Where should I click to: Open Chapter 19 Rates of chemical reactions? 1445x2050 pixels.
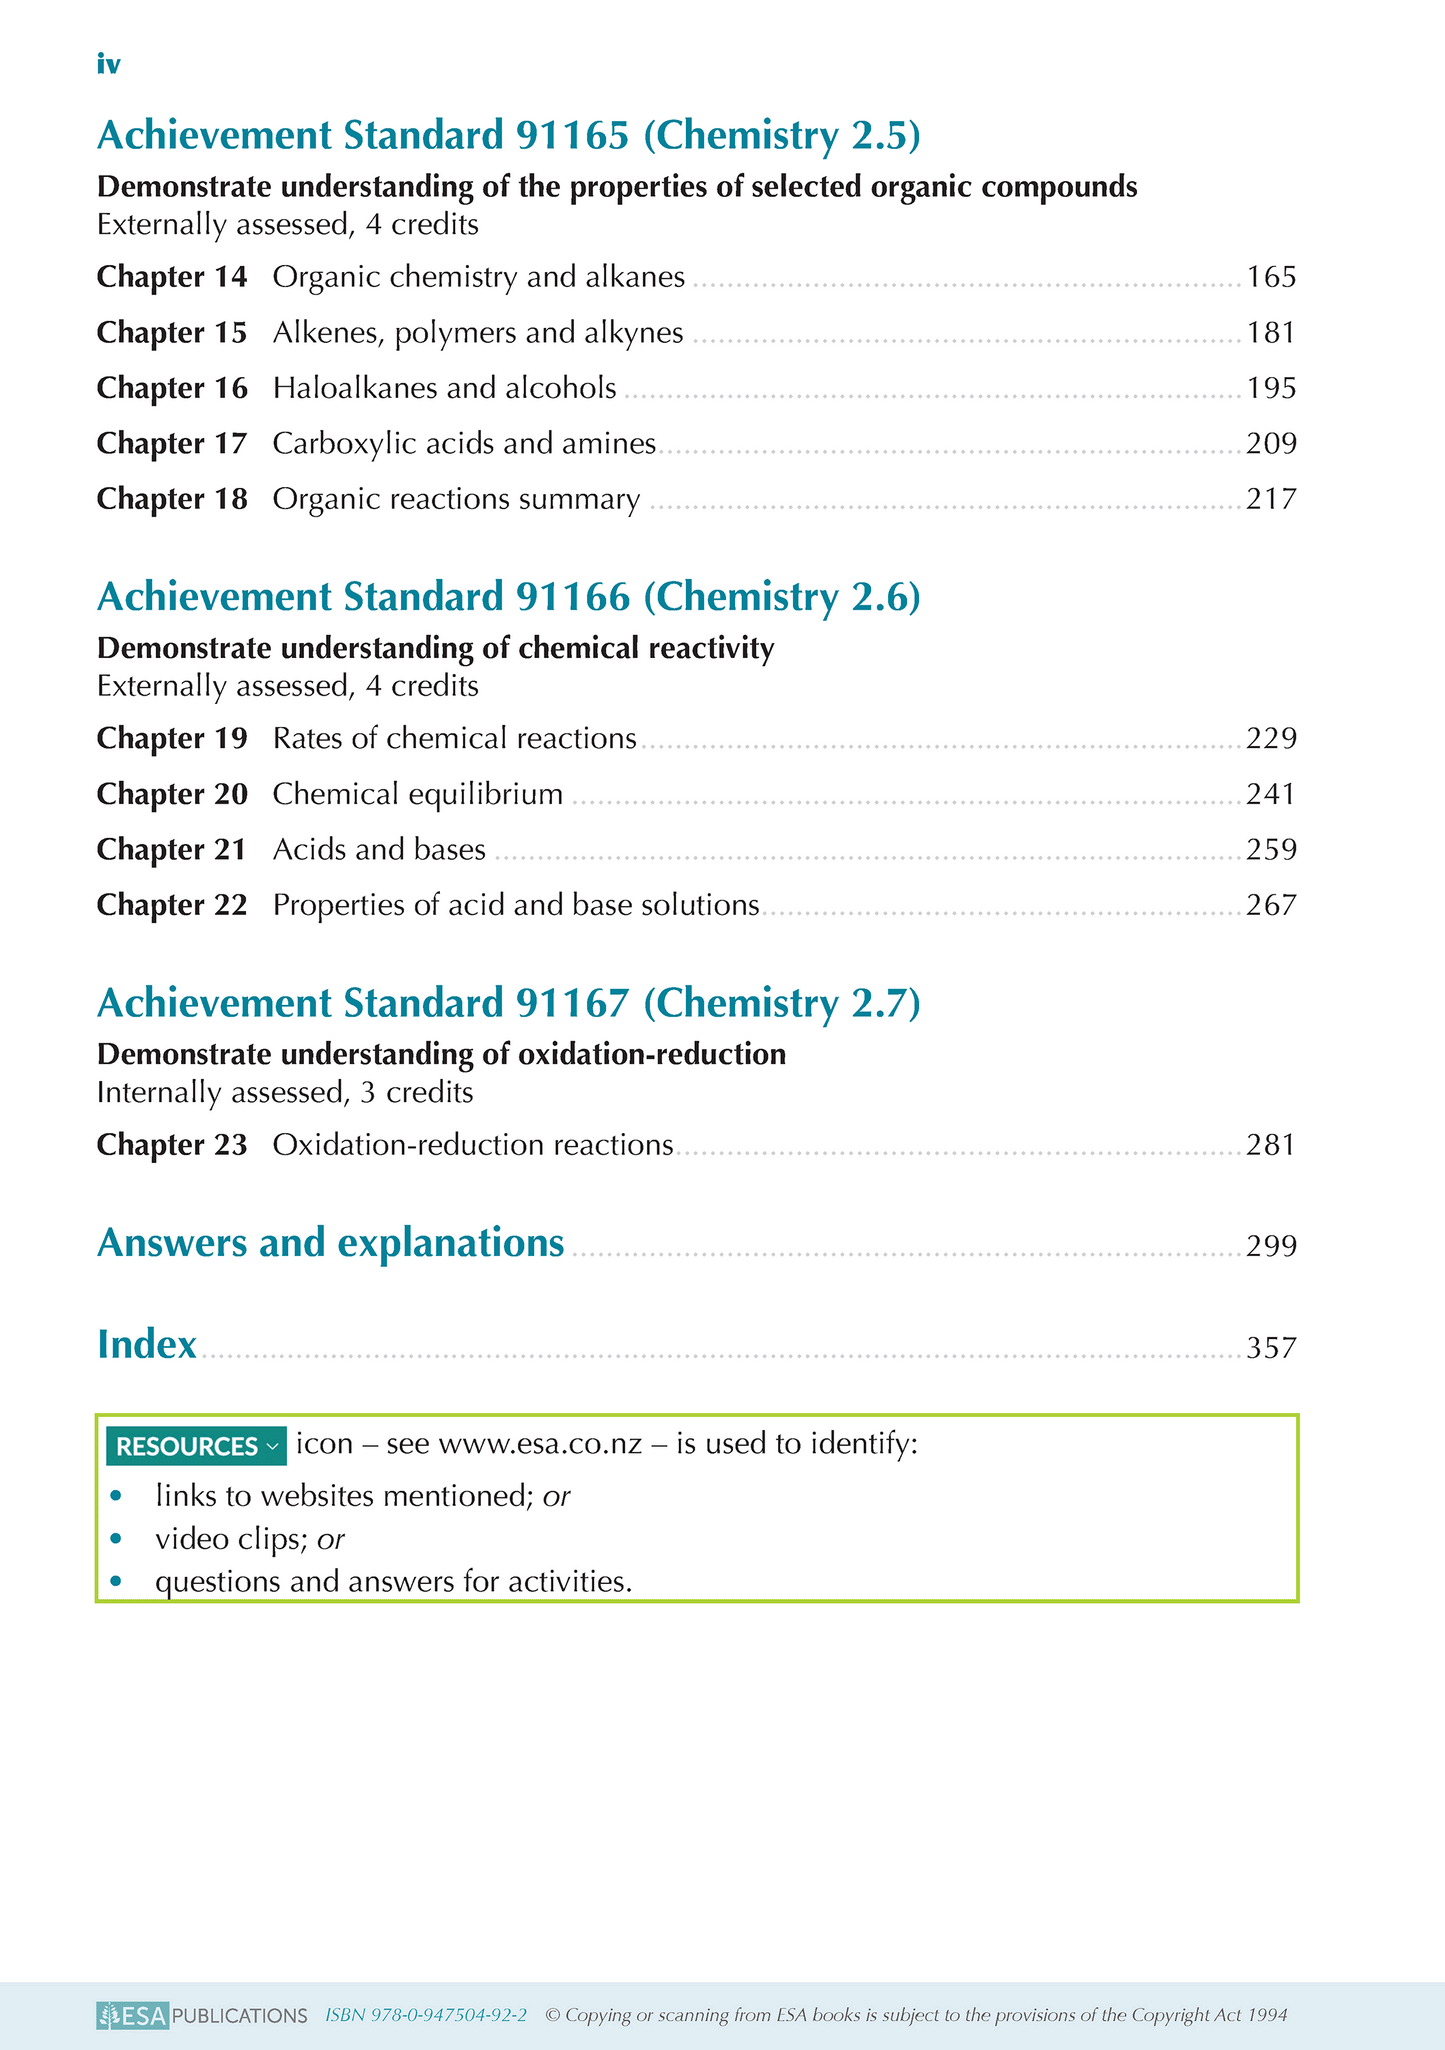point(454,739)
